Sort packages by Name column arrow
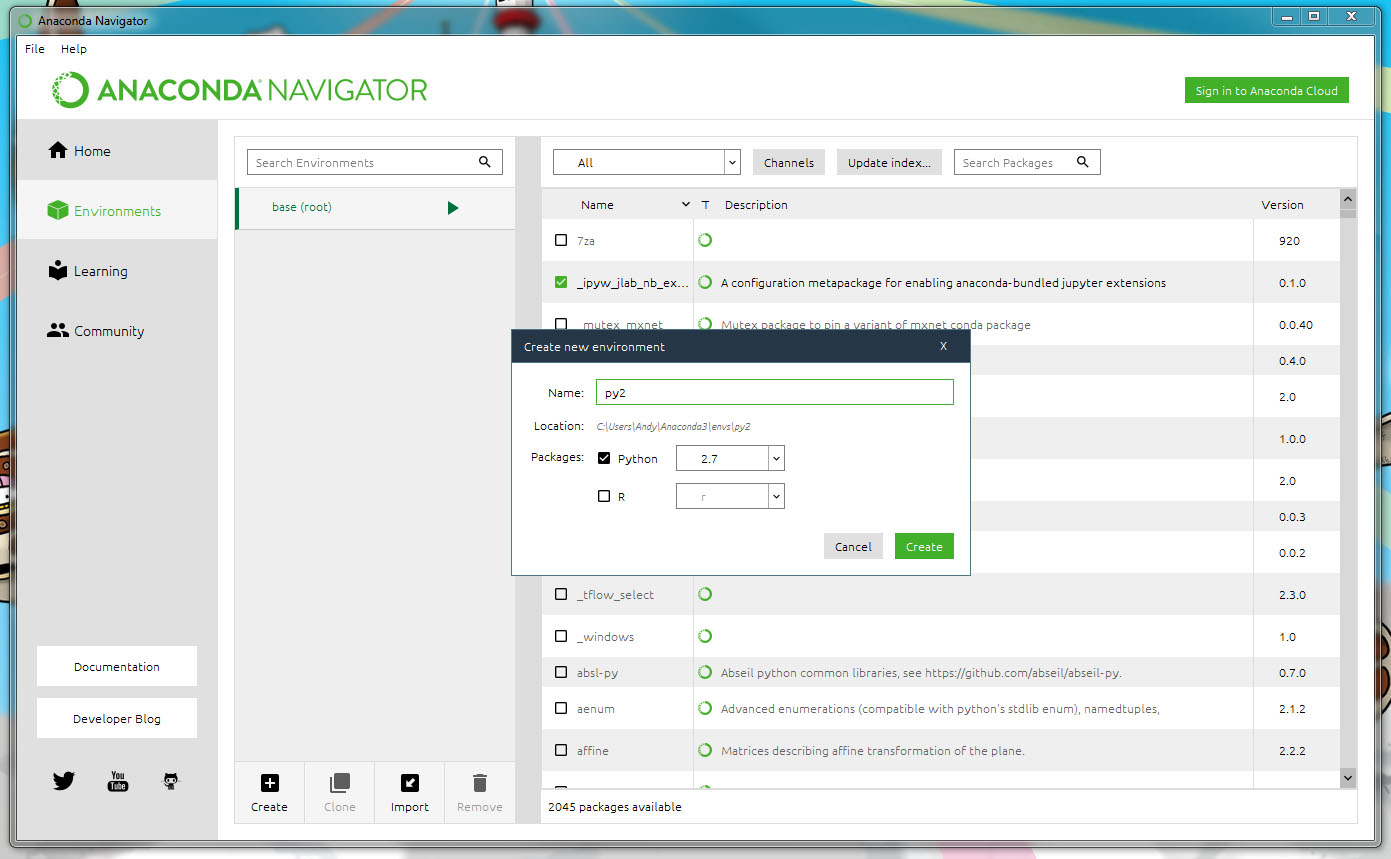 coord(685,205)
